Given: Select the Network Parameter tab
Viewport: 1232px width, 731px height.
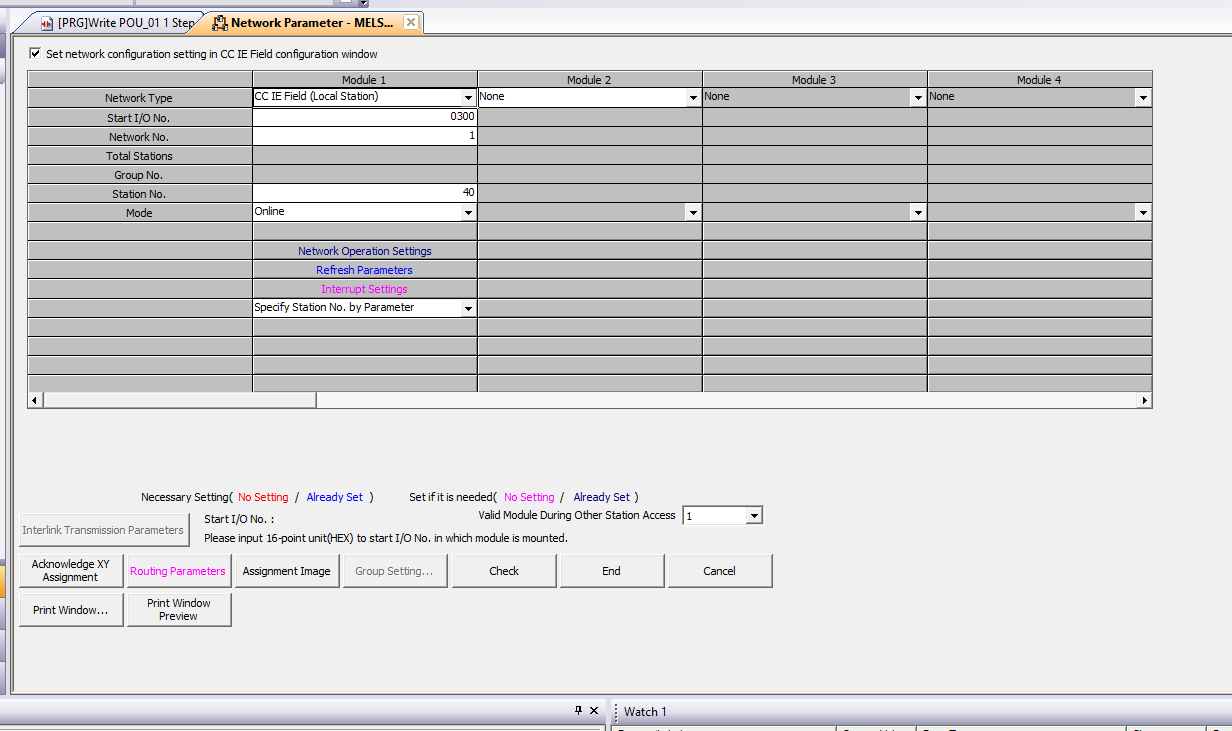Looking at the screenshot, I should coord(310,23).
